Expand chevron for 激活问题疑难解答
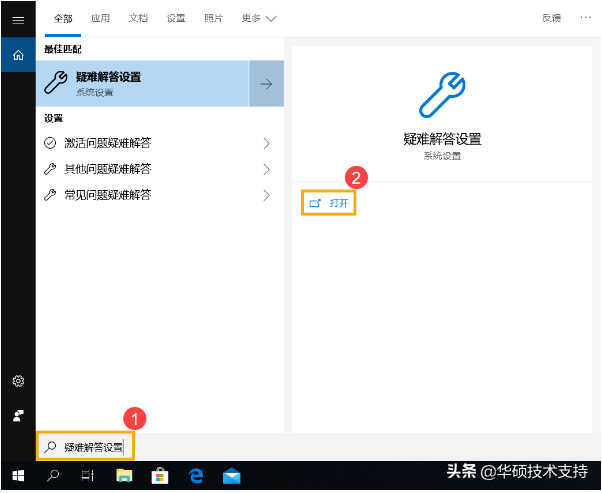602x493 pixels. point(267,143)
